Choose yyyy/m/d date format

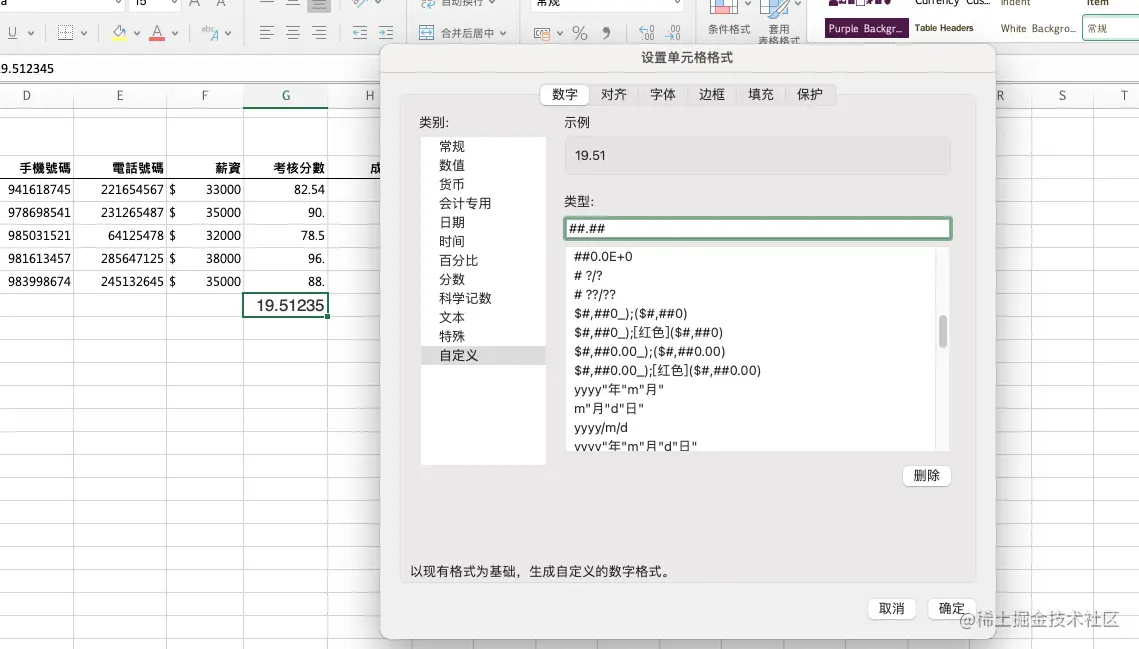pyautogui.click(x=751, y=427)
